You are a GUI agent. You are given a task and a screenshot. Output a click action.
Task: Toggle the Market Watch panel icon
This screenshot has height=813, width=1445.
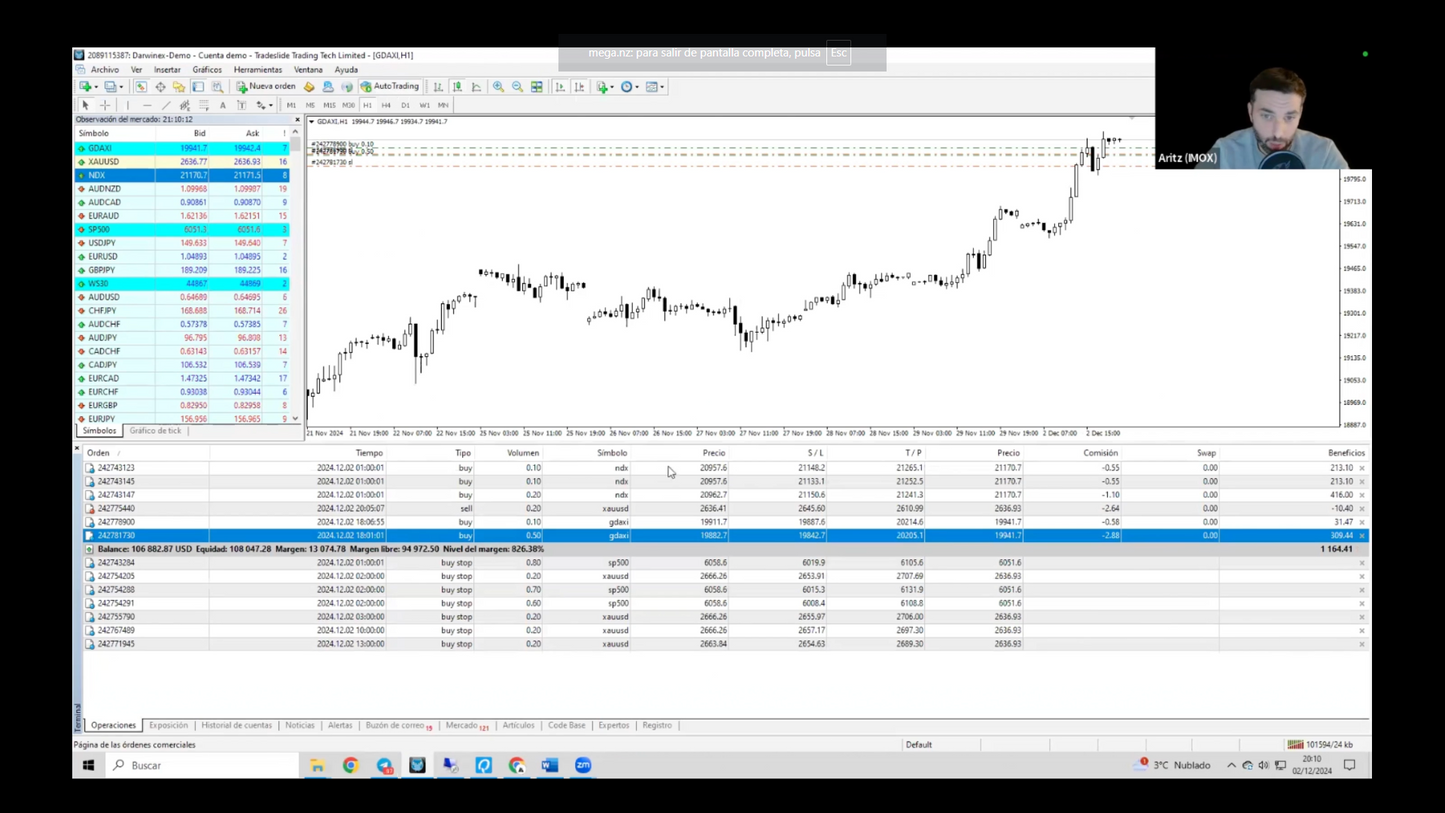141,87
